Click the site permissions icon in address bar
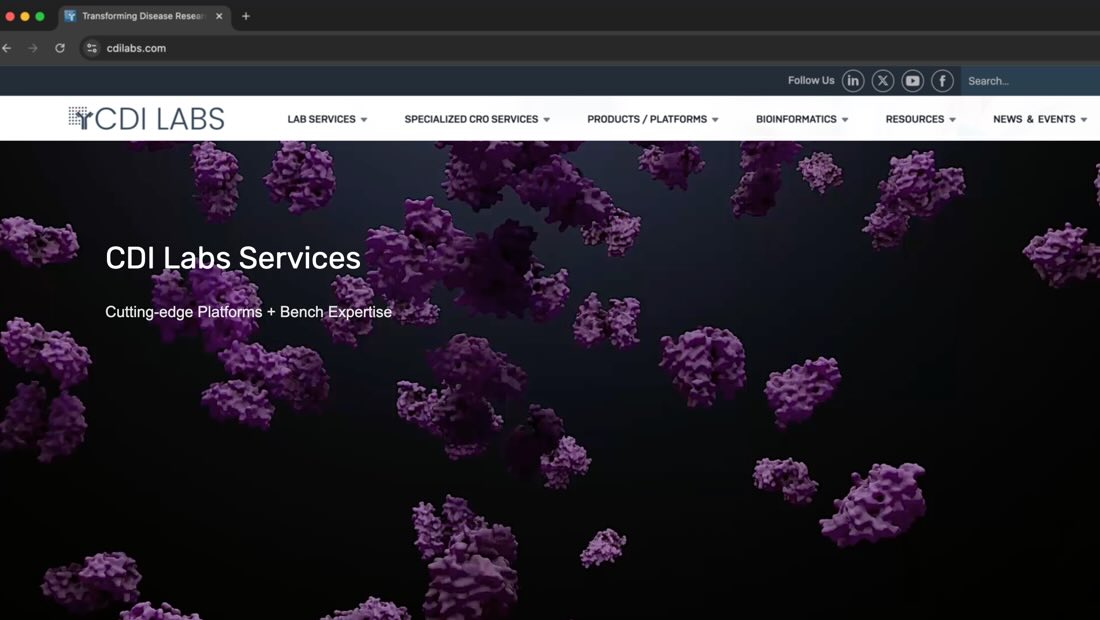The image size is (1100, 620). pos(91,47)
